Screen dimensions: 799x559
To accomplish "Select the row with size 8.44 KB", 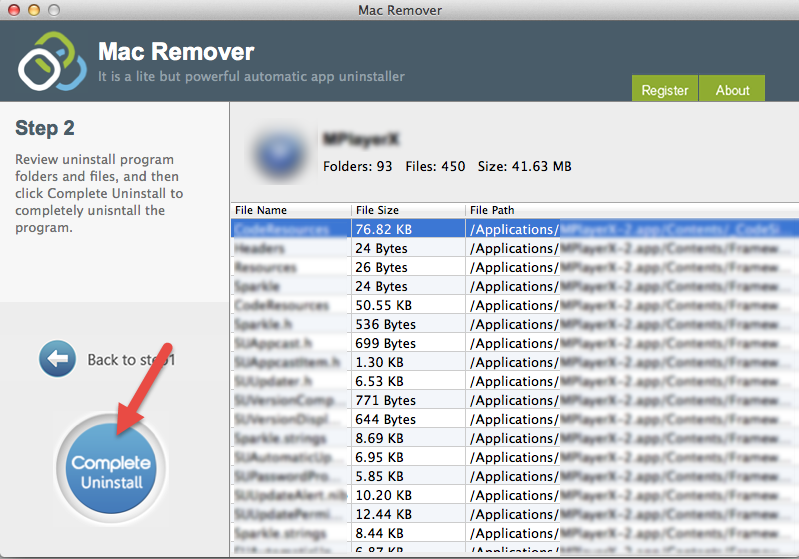I will click(x=515, y=534).
